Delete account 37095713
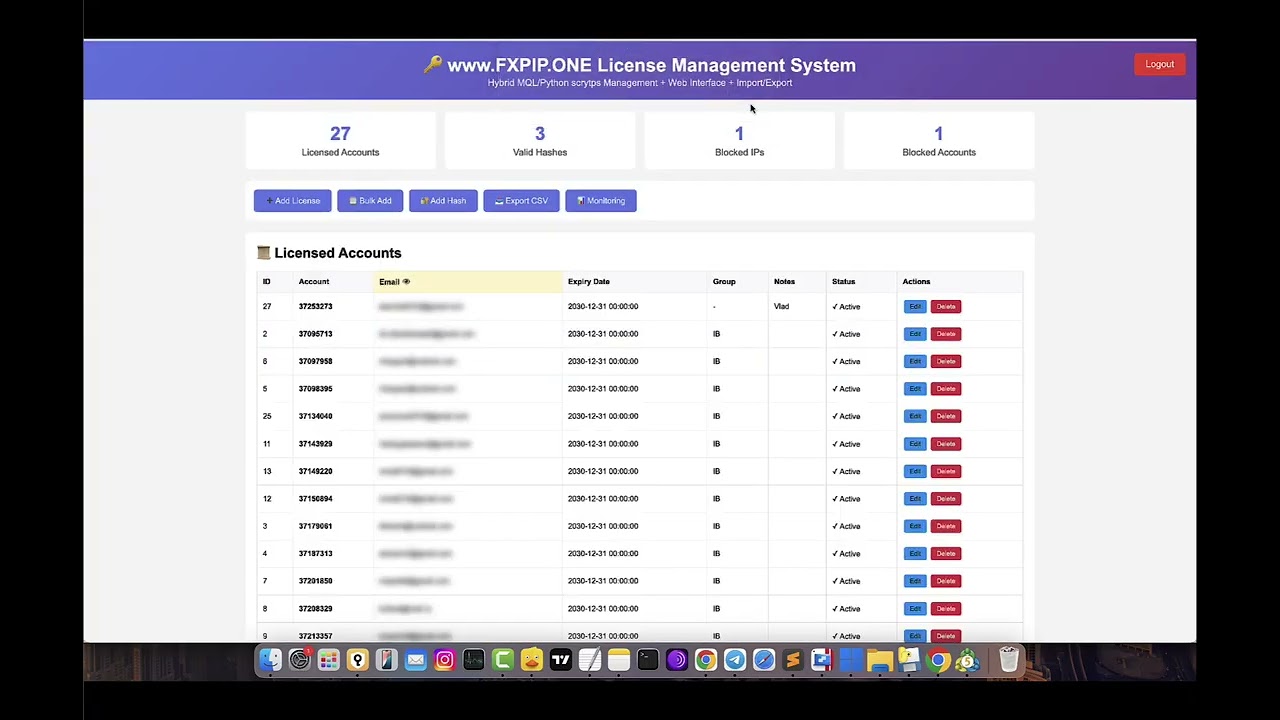 pos(946,334)
